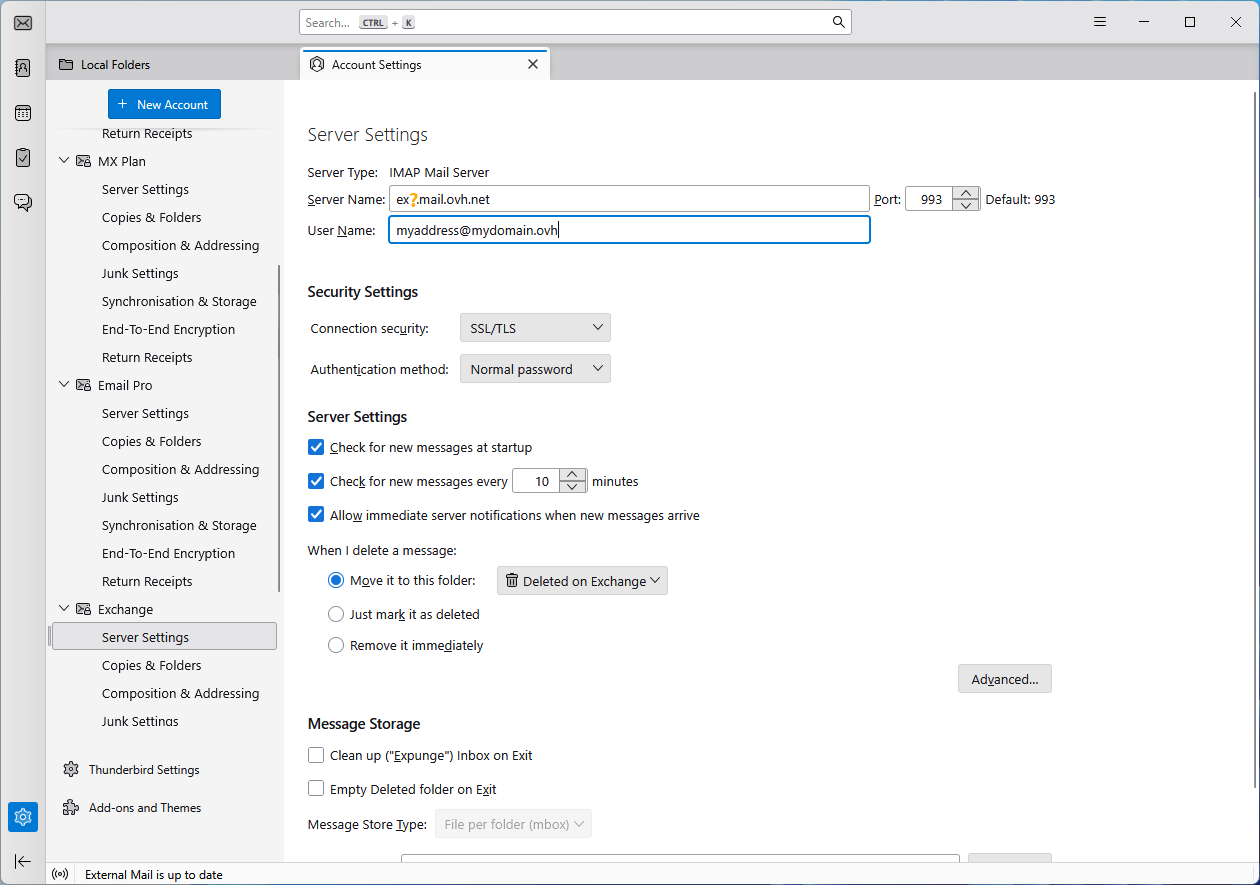Open the Connection security dropdown

point(535,328)
